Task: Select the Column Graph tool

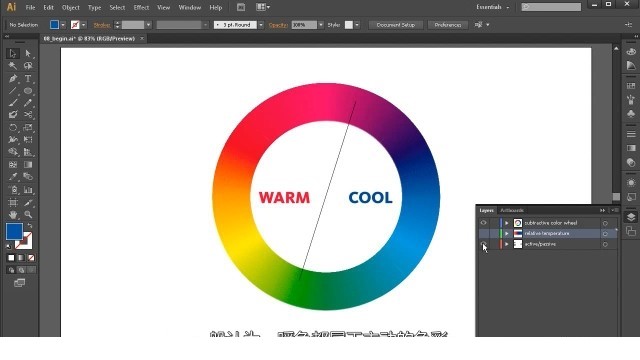Action: click(x=28, y=190)
